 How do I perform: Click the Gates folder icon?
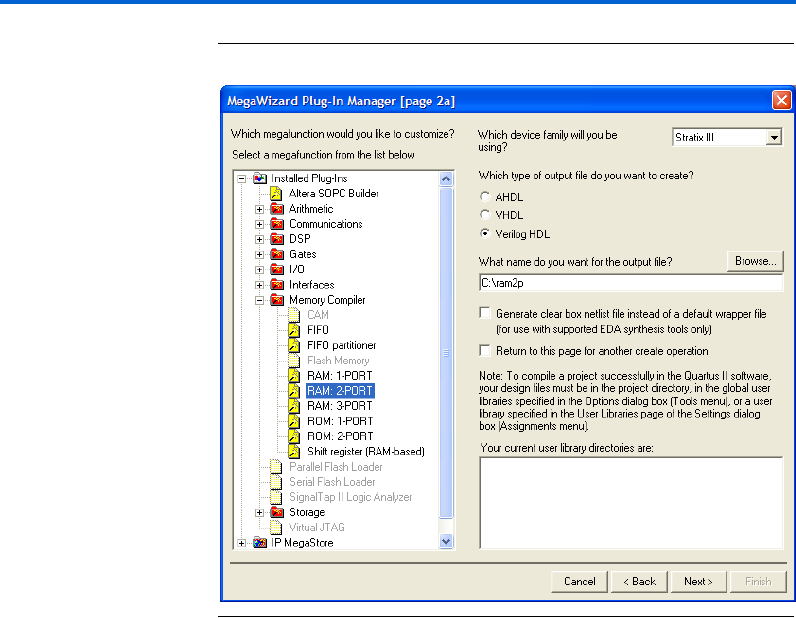277,254
